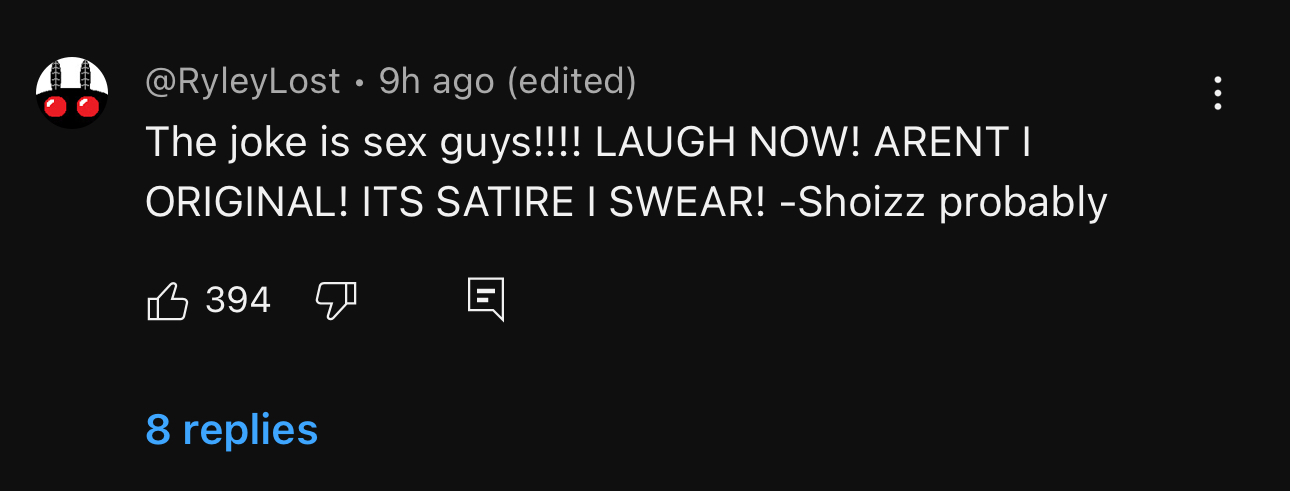Open the three-dot comment options menu
The height and width of the screenshot is (491, 1290).
(1217, 93)
